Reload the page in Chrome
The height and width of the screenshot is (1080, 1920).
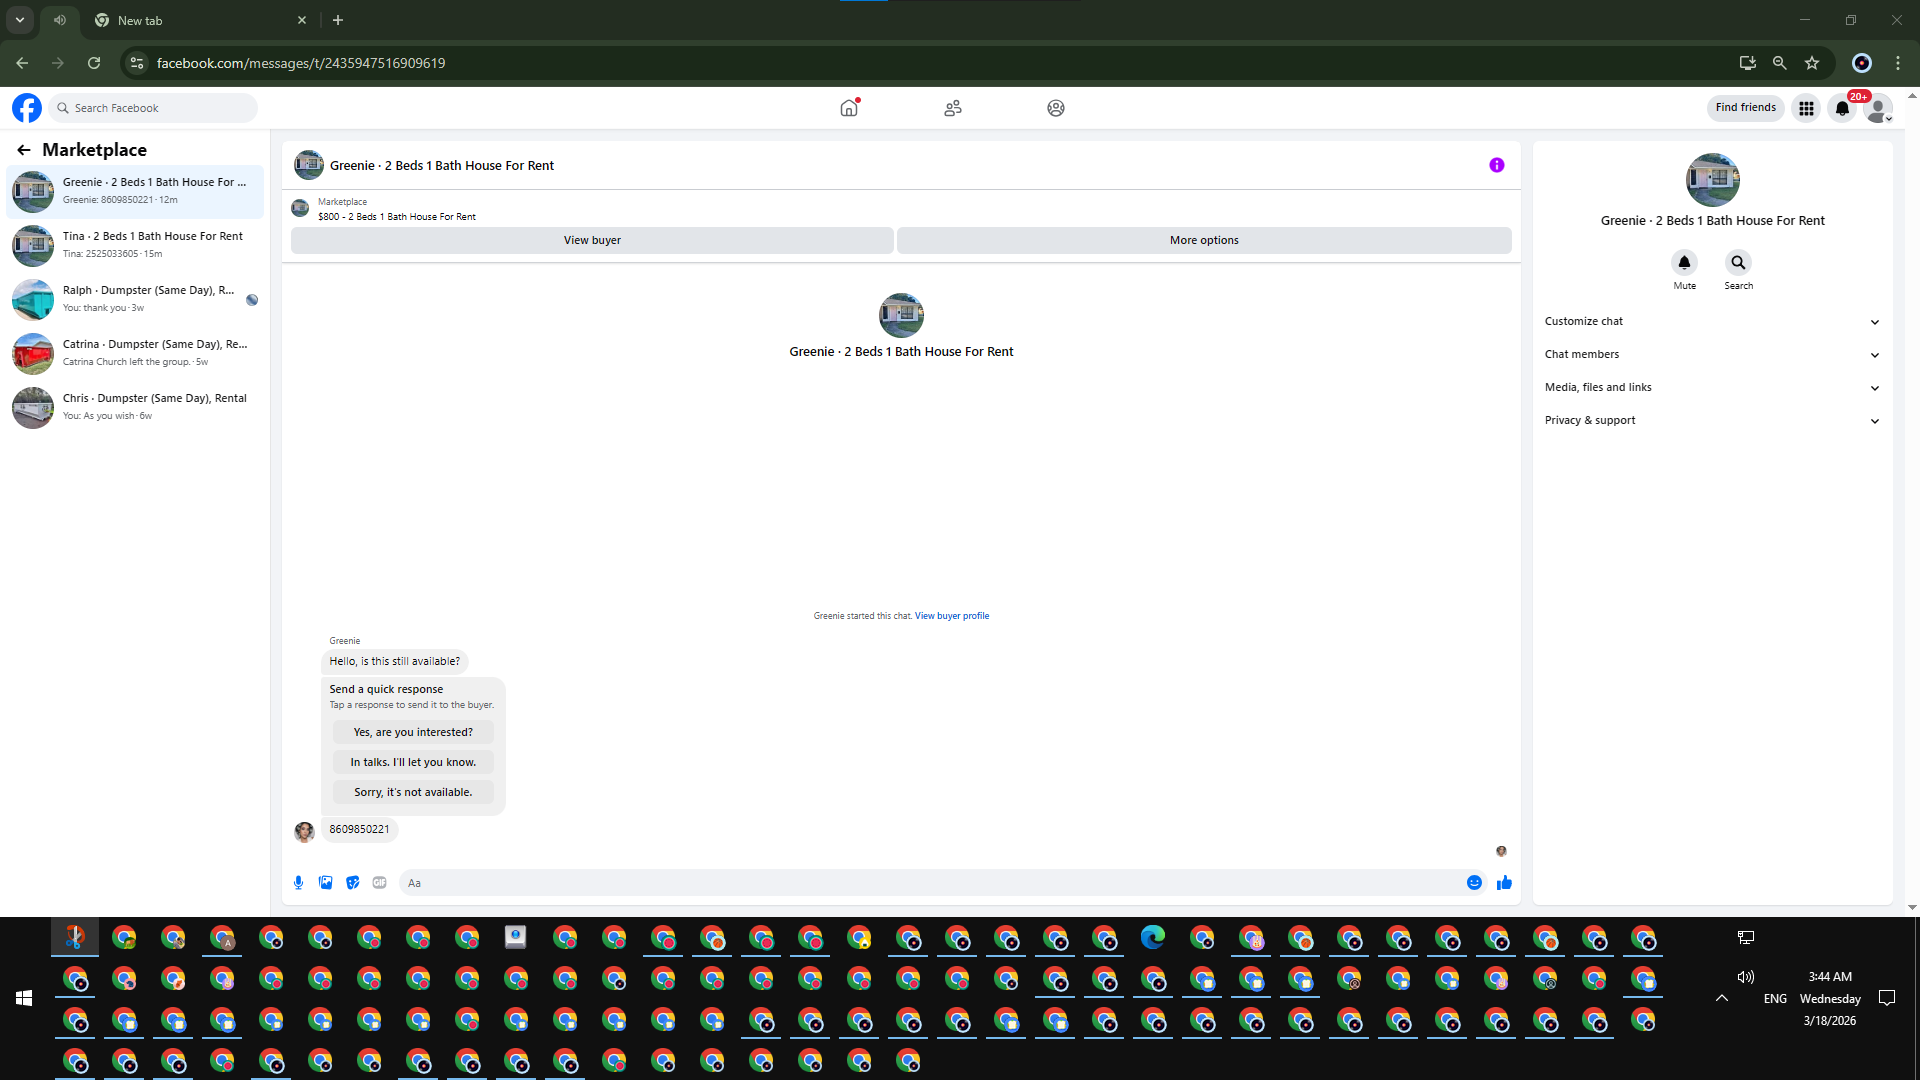[94, 63]
